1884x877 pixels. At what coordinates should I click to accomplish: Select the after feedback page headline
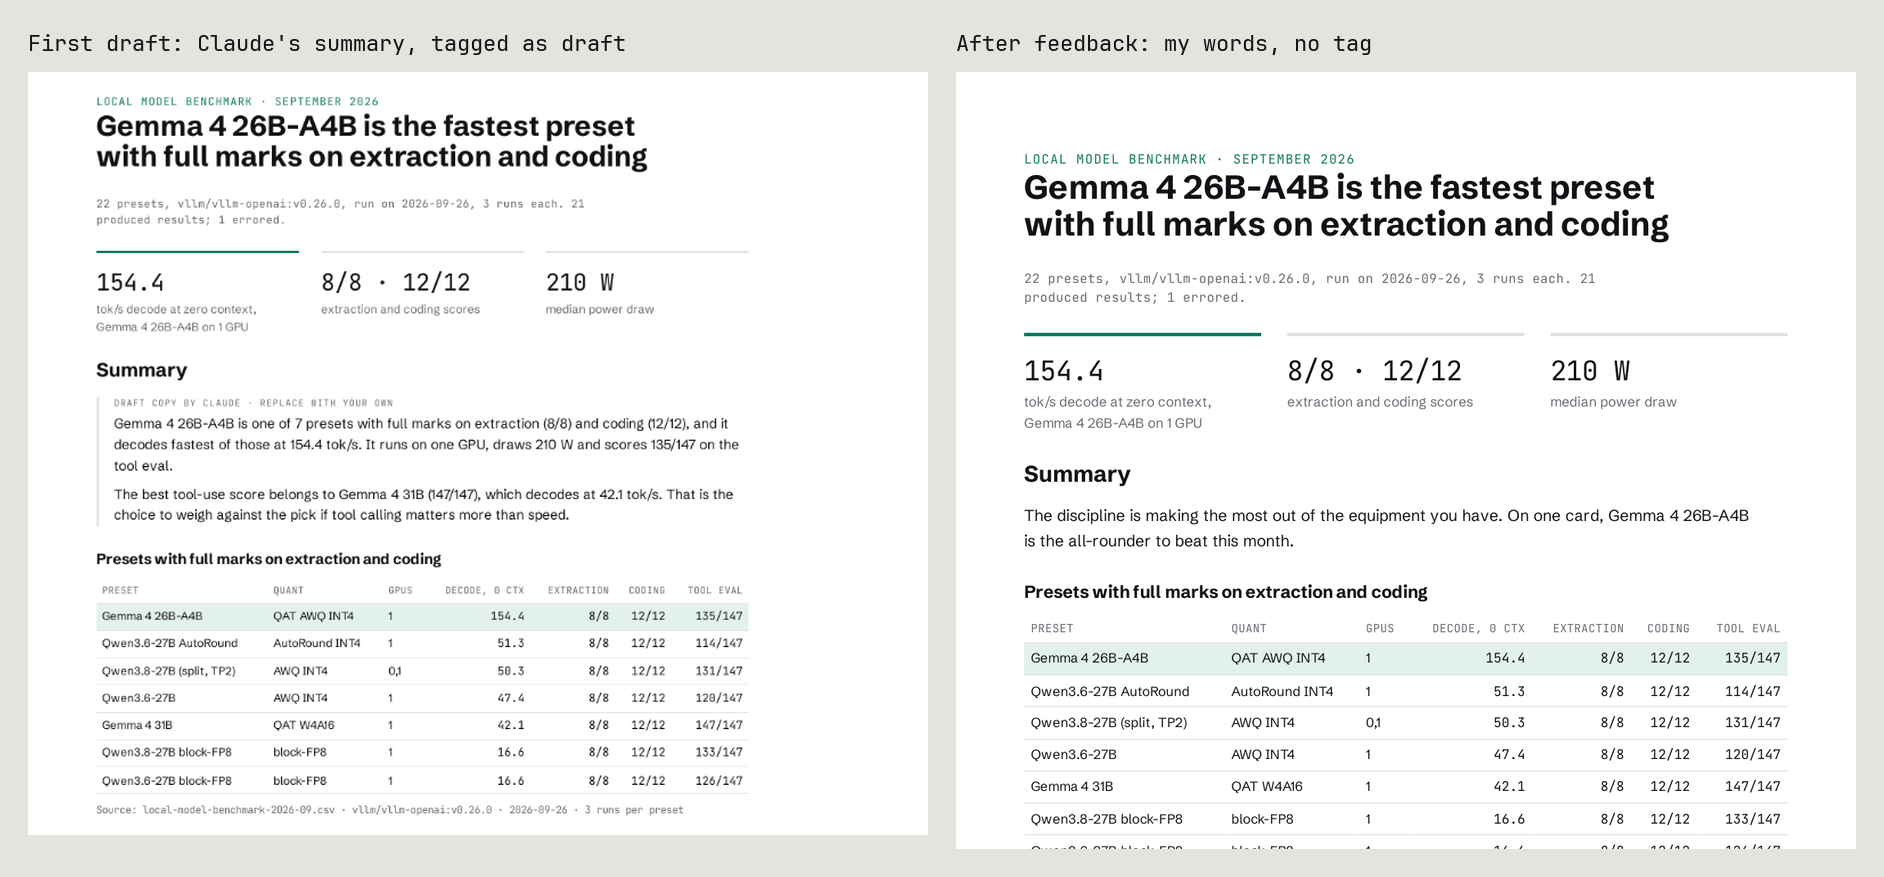click(1346, 206)
